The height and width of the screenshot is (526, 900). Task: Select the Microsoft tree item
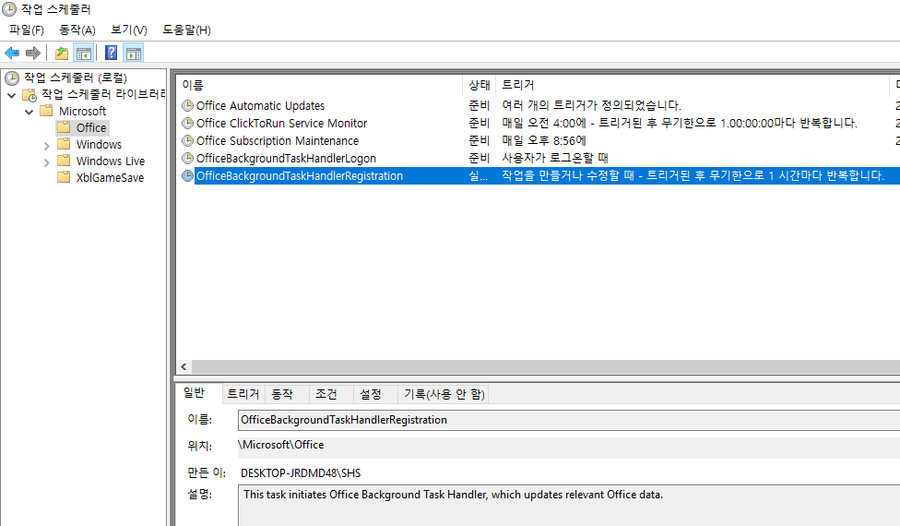point(82,111)
